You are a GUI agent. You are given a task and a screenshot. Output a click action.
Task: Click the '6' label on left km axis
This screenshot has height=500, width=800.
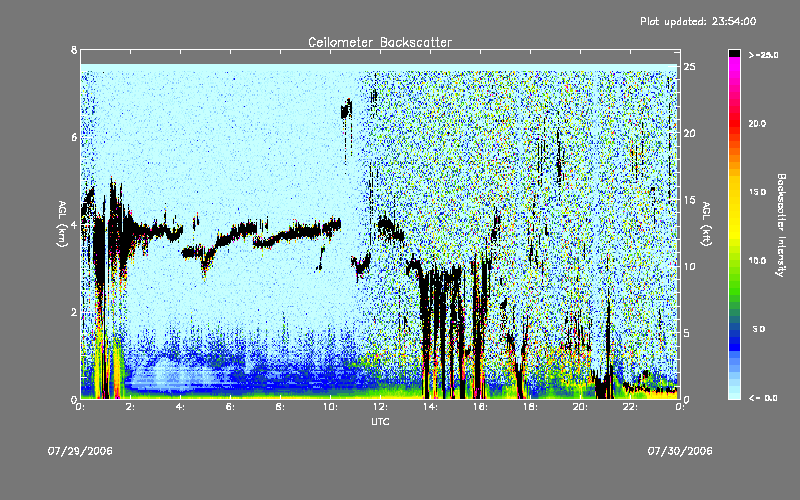coord(74,137)
